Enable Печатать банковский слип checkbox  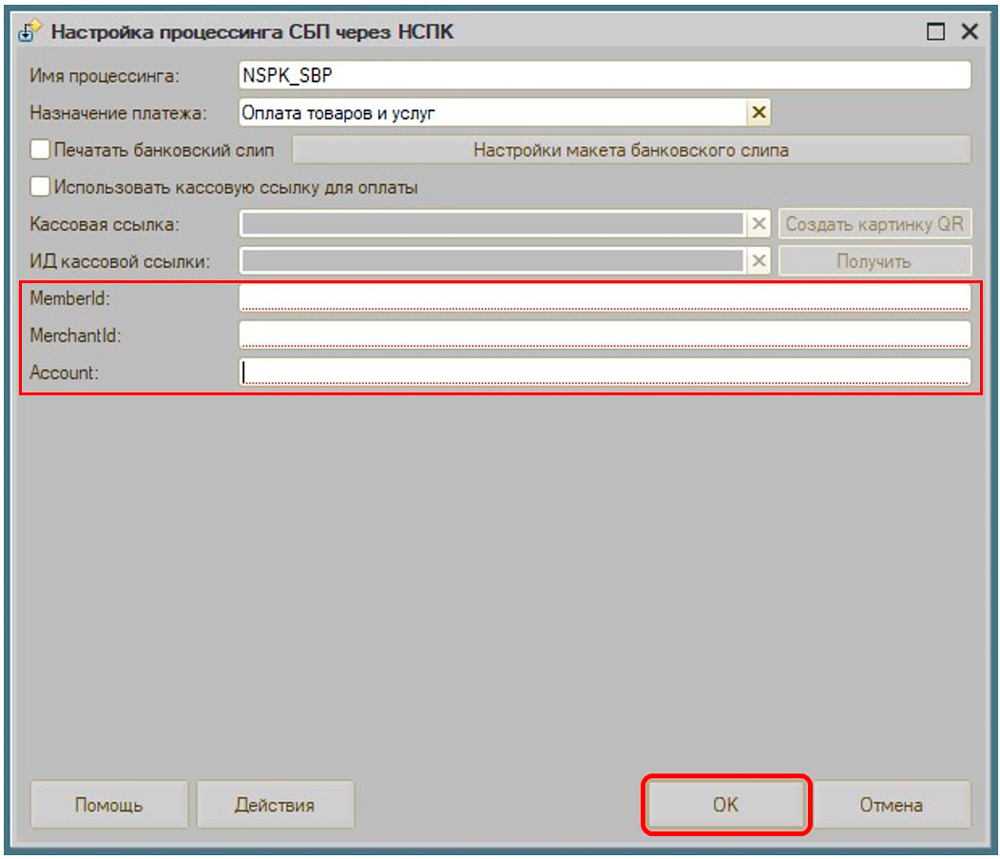pyautogui.click(x=40, y=150)
